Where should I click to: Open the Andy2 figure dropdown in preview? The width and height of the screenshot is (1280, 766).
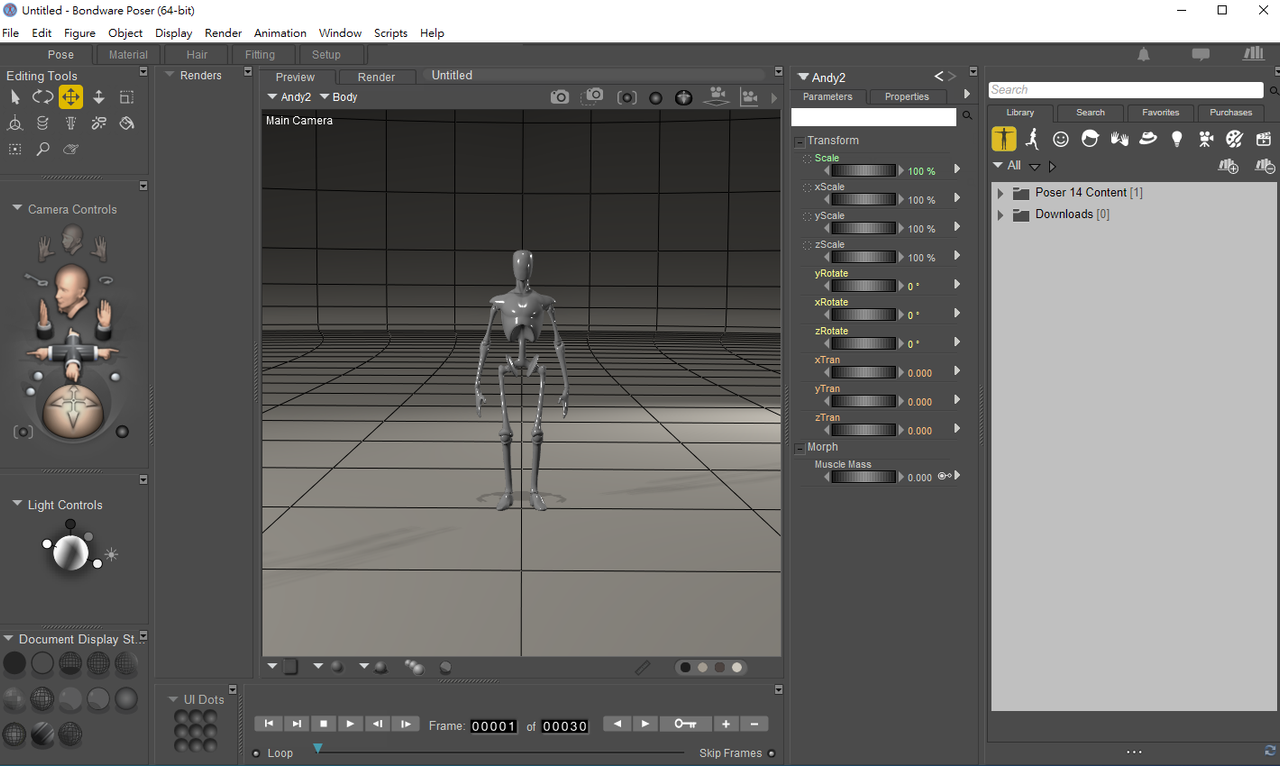(290, 97)
